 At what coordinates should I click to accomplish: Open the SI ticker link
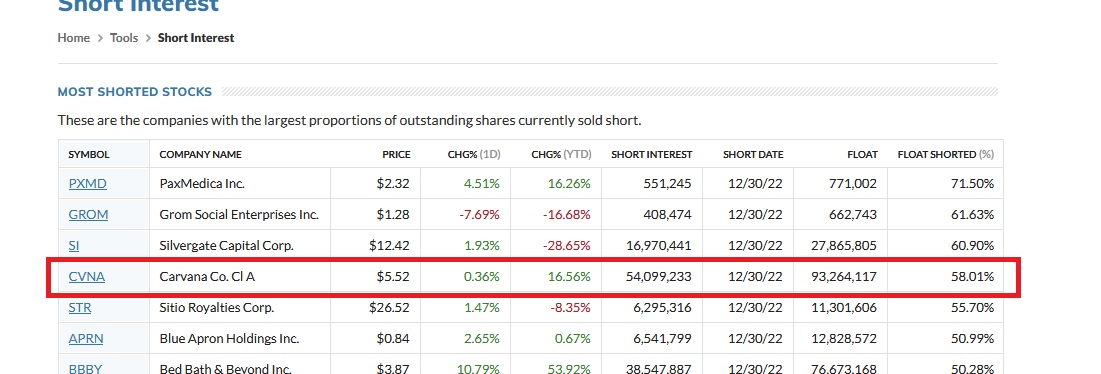[74, 246]
